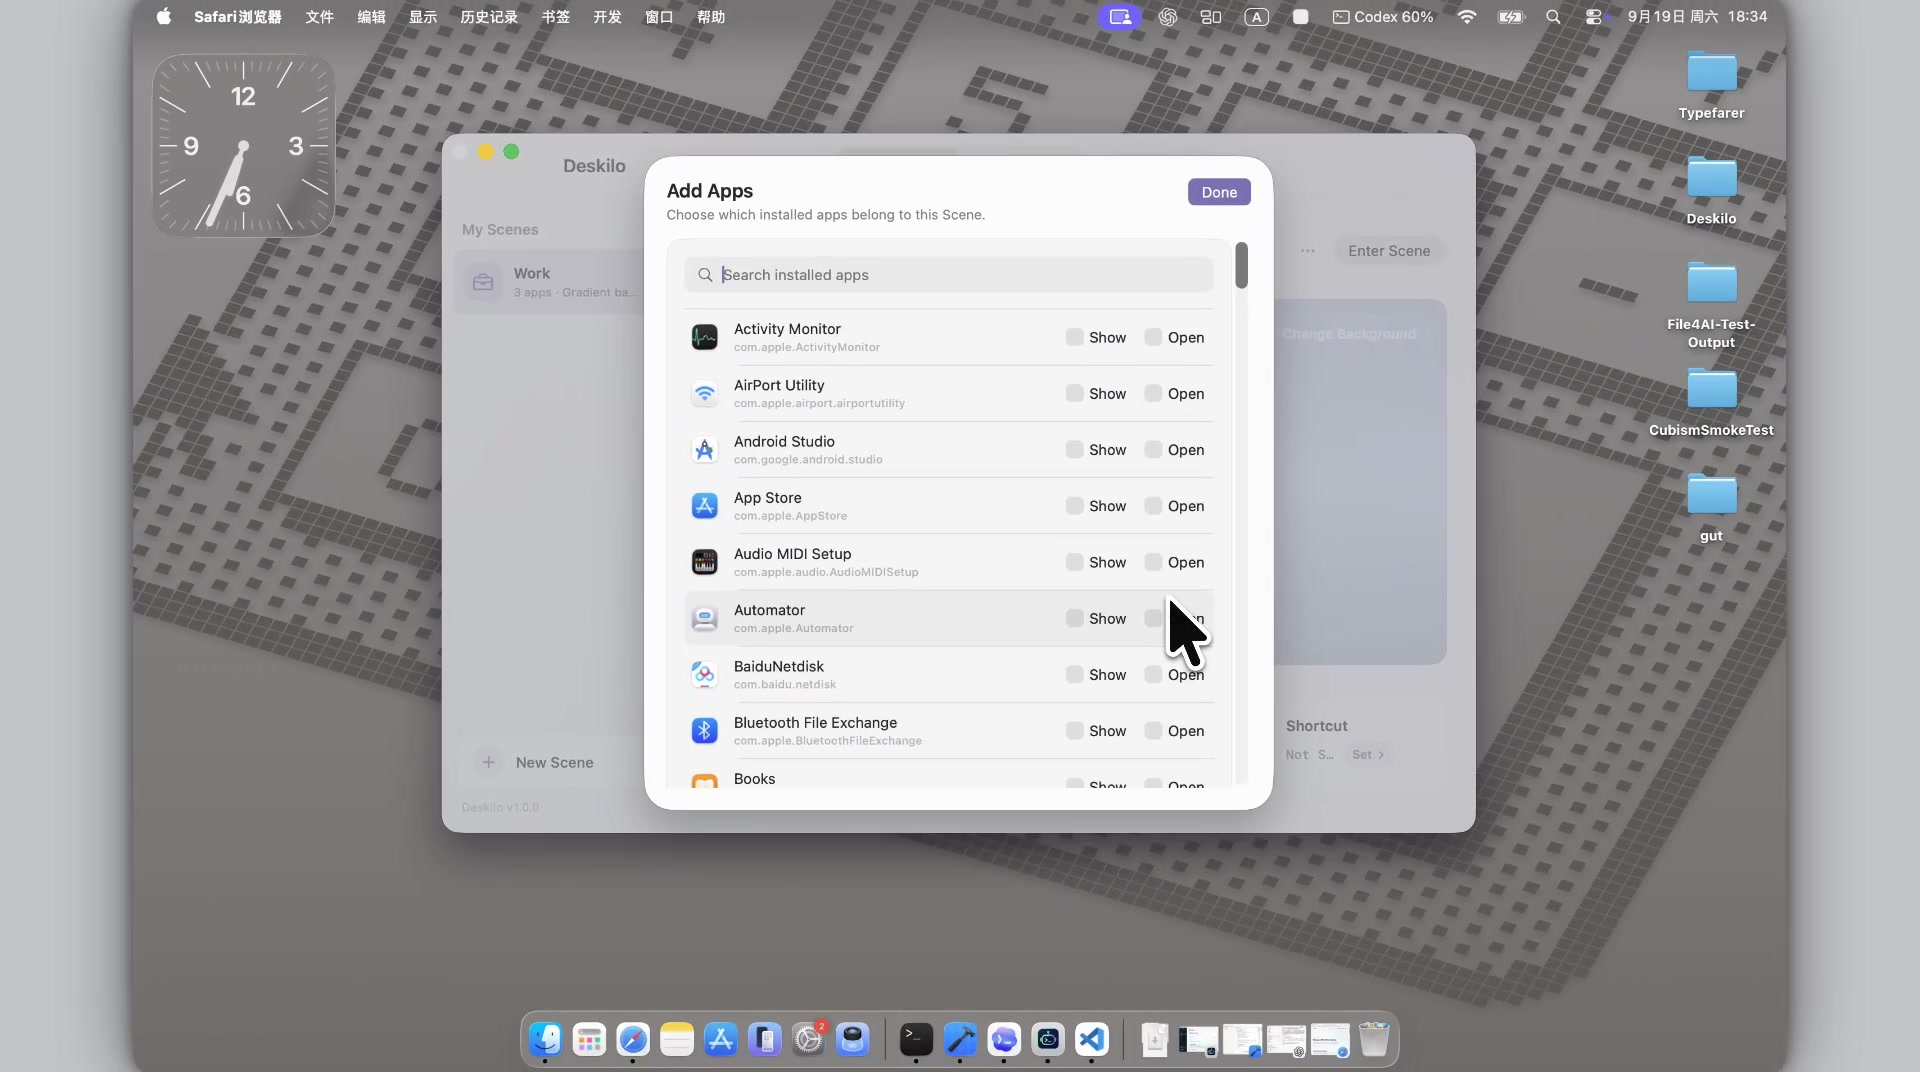Open Notes from the Dock
The image size is (1920, 1072).
tap(677, 1040)
